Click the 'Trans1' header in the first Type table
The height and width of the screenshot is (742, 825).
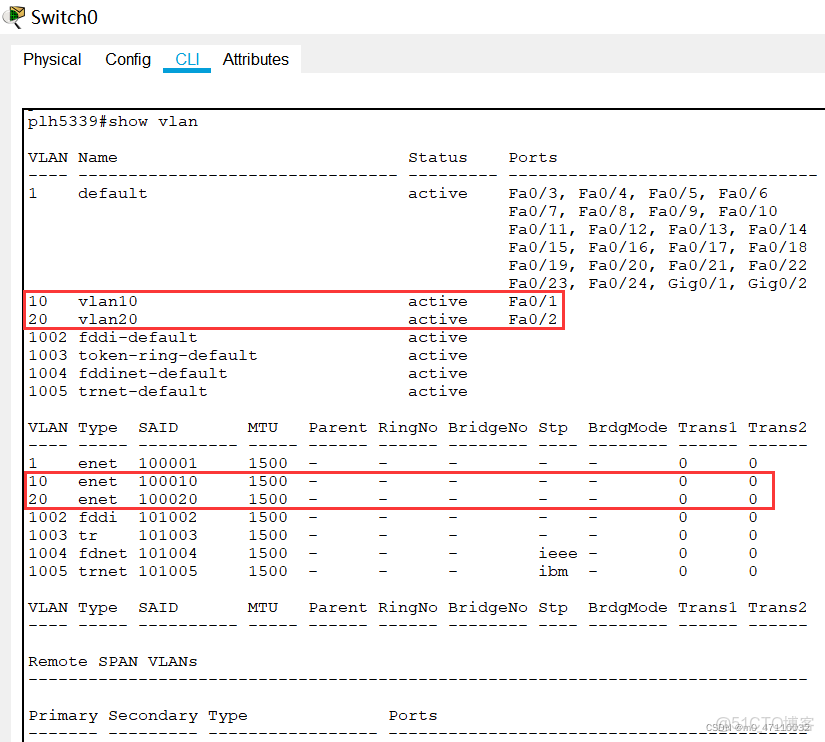click(x=707, y=427)
